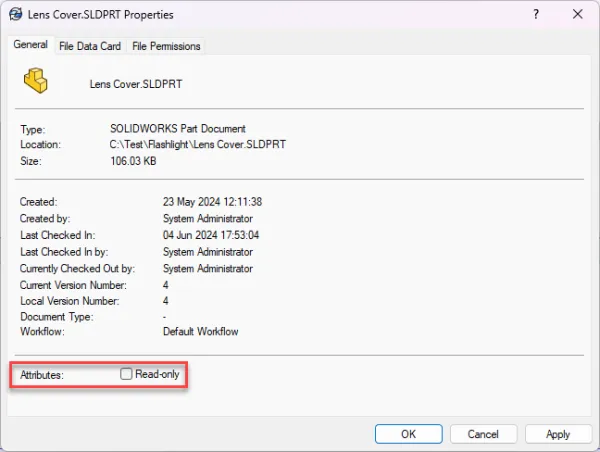Click the Document Type dash value

(165, 317)
